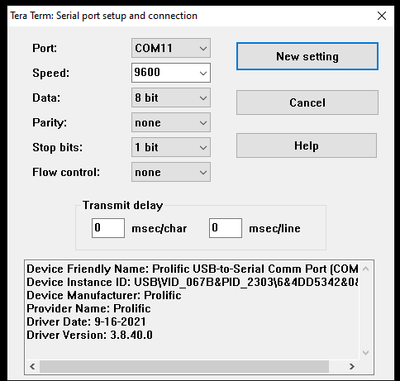The width and height of the screenshot is (400, 381).
Task: Click the Device Friendly Name line
Action: [192, 269]
